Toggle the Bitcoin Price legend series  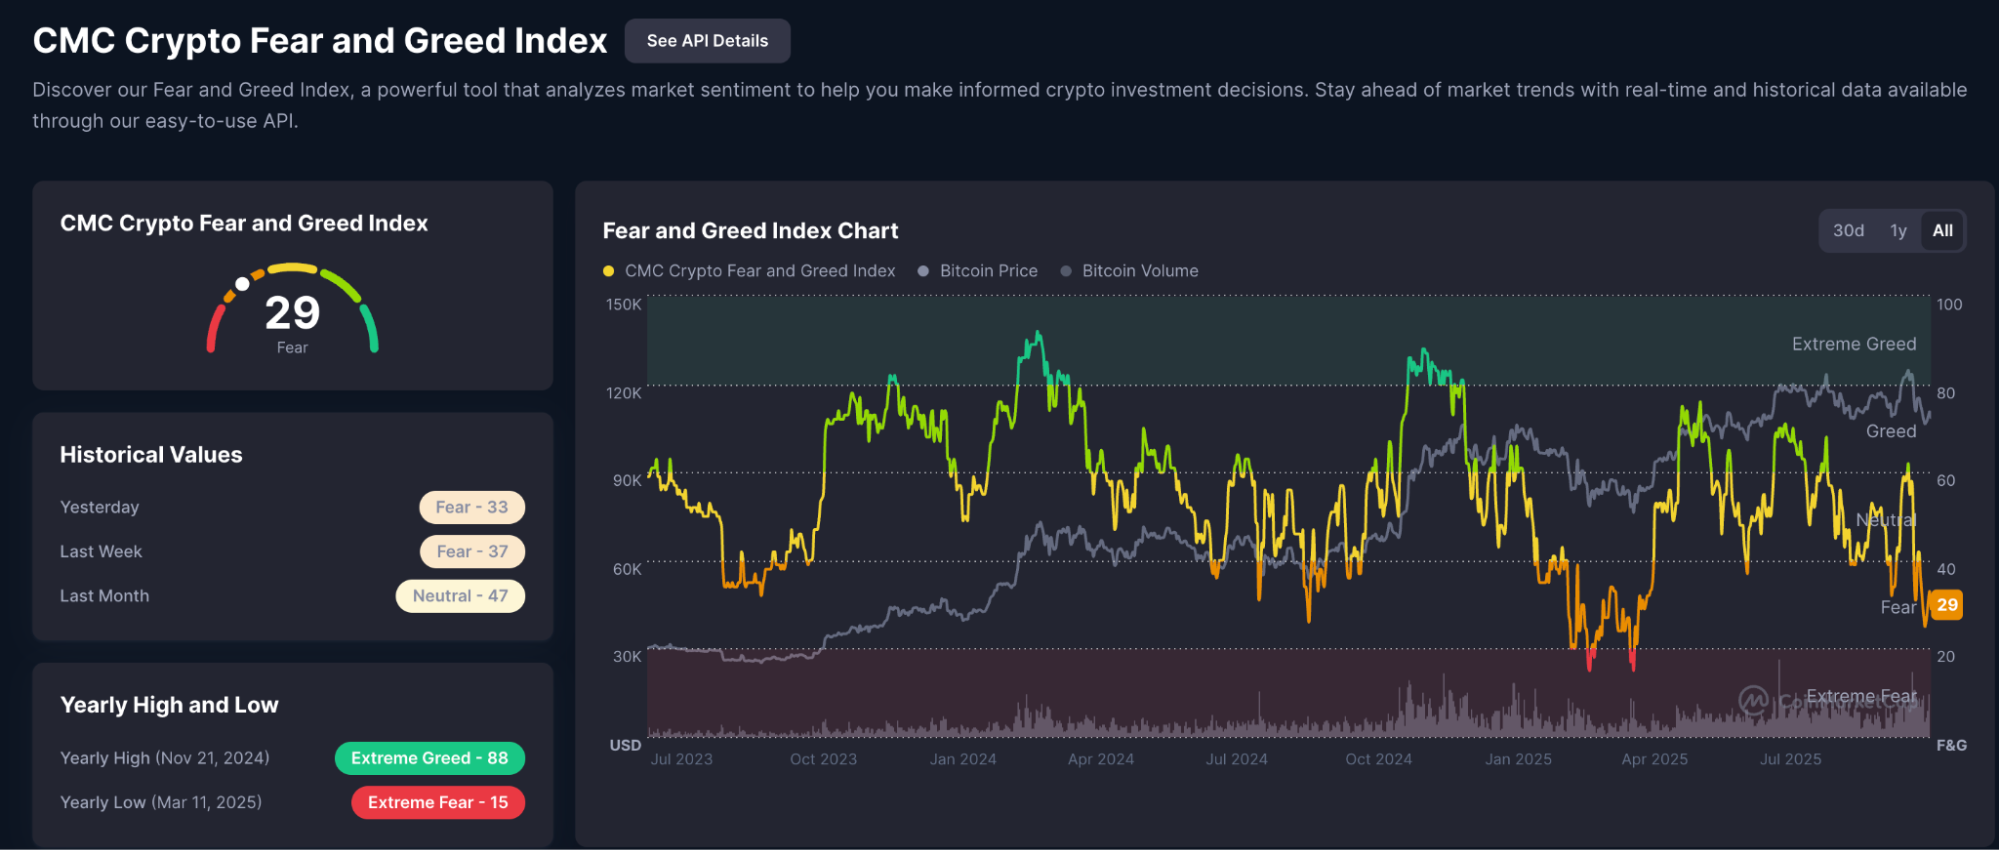point(988,271)
